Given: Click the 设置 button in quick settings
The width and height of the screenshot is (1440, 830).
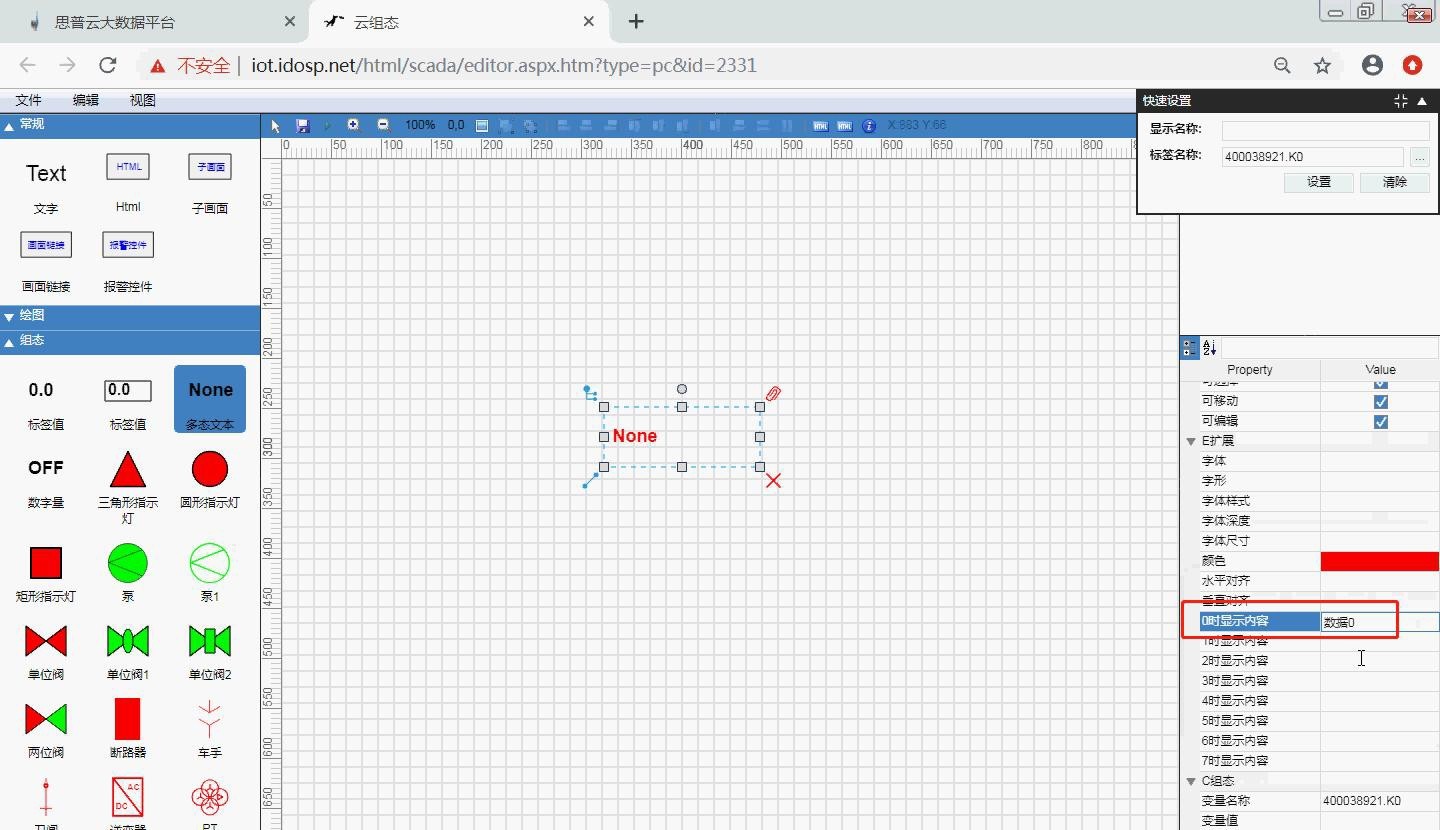Looking at the screenshot, I should pyautogui.click(x=1319, y=182).
